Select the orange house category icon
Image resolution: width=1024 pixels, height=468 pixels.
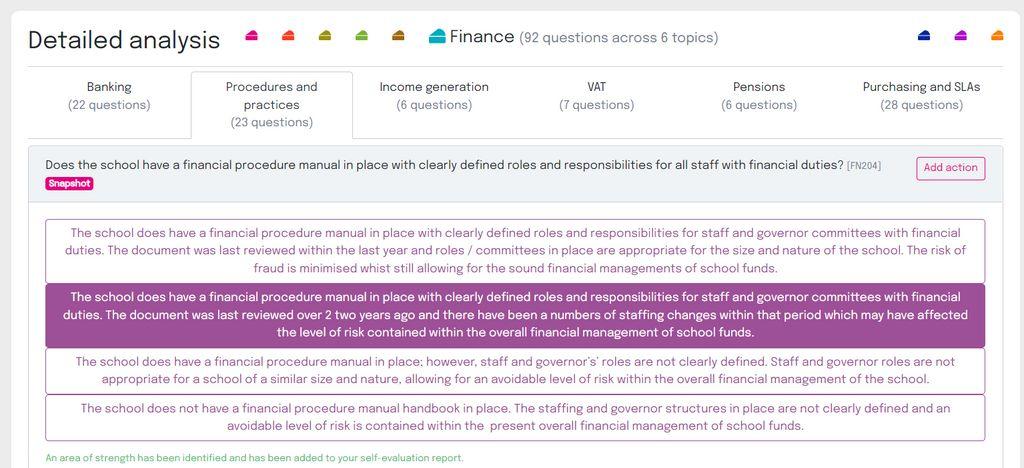[997, 36]
